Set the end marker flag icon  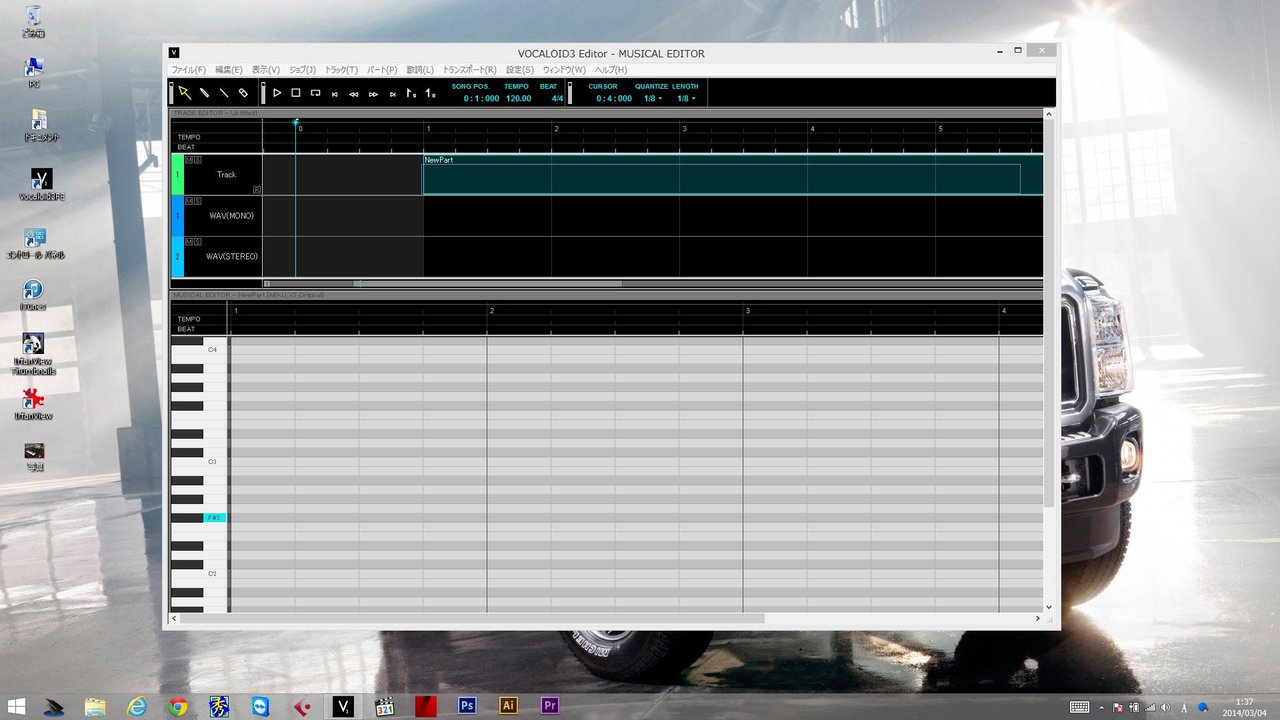[430, 93]
